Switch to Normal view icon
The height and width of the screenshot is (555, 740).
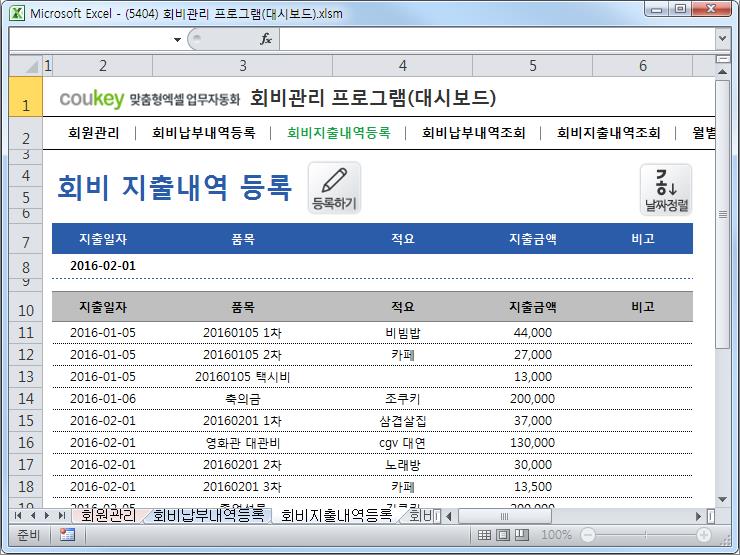pos(484,535)
